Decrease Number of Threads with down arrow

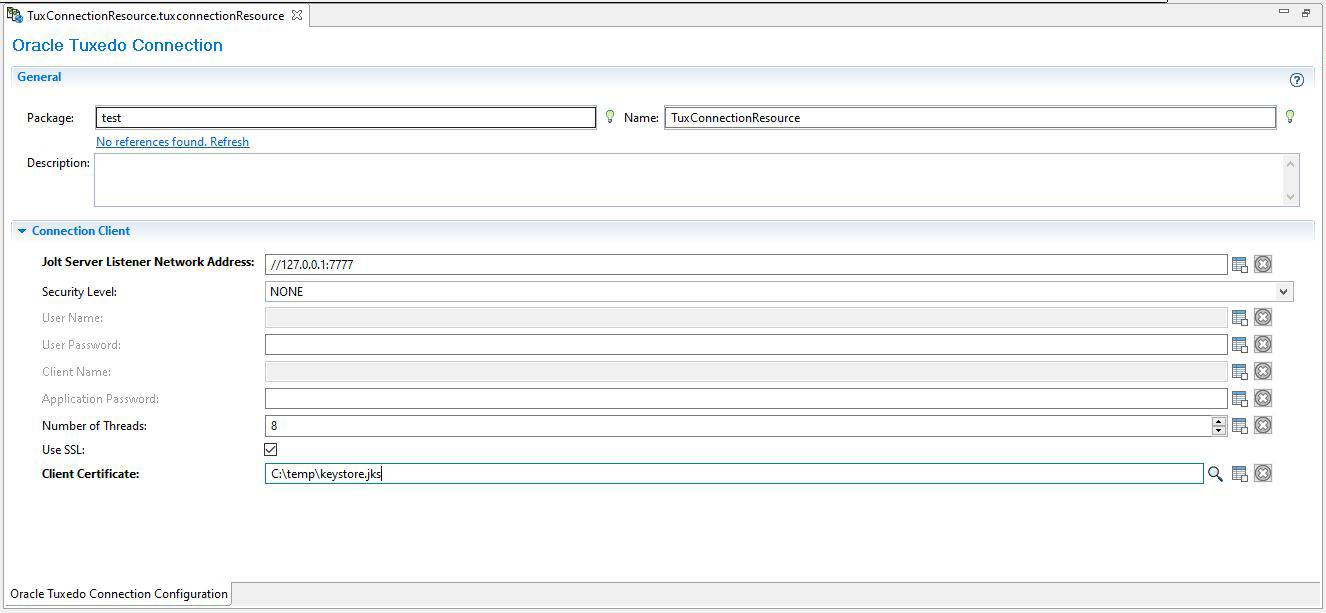click(x=1219, y=431)
